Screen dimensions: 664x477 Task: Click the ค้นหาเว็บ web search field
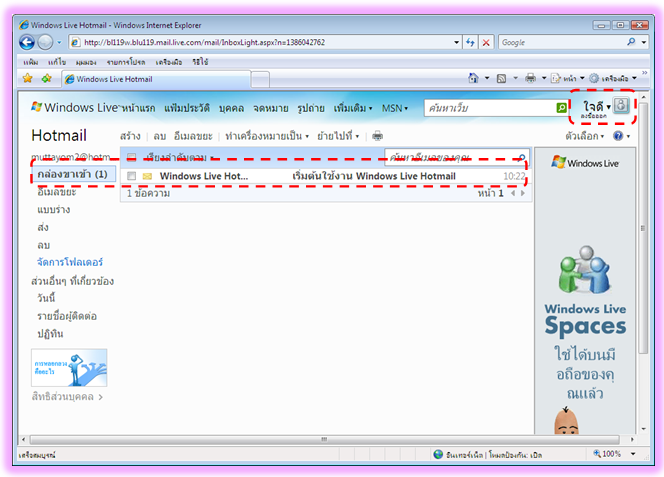tap(490, 108)
